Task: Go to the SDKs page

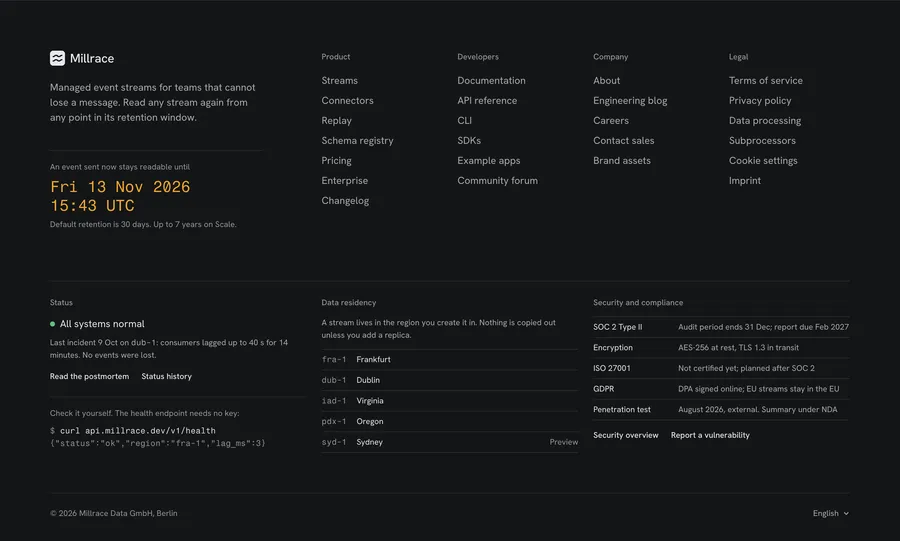Action: click(469, 141)
